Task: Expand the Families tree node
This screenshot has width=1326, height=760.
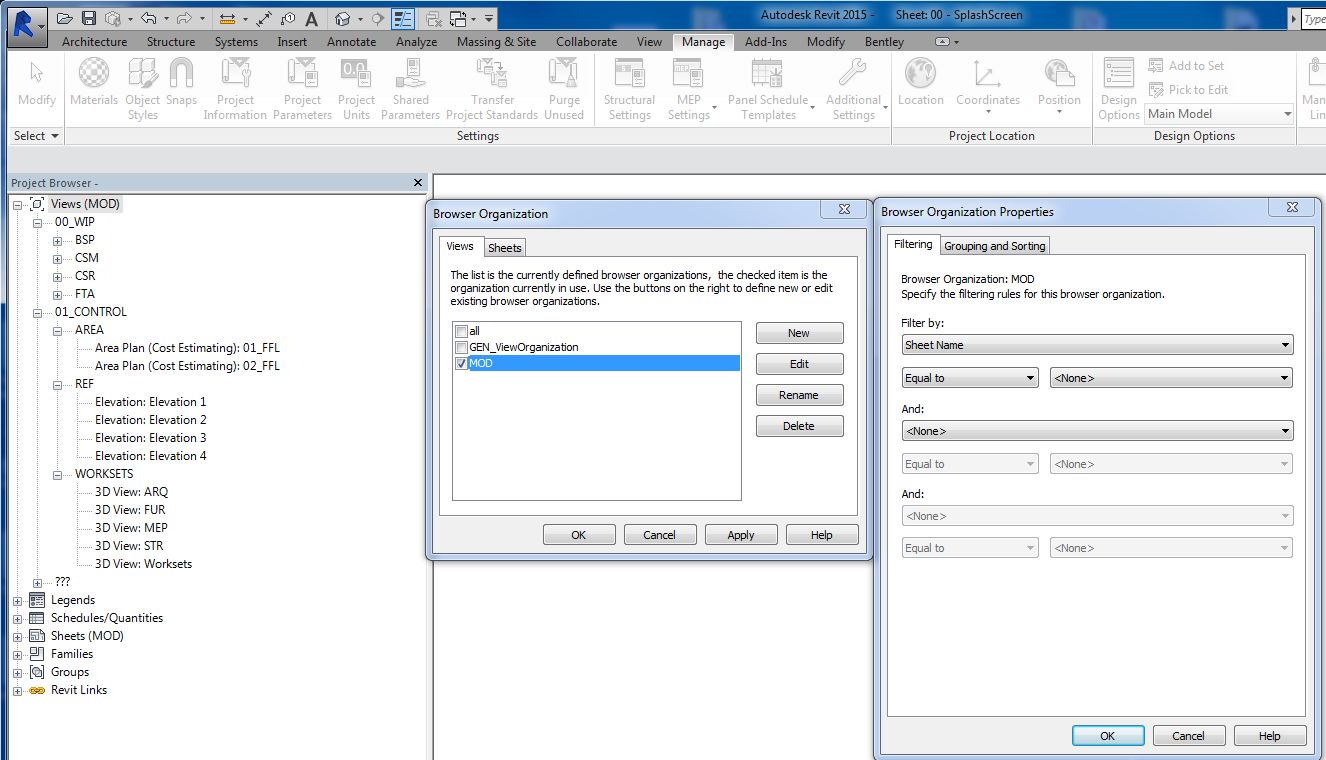Action: pos(17,654)
